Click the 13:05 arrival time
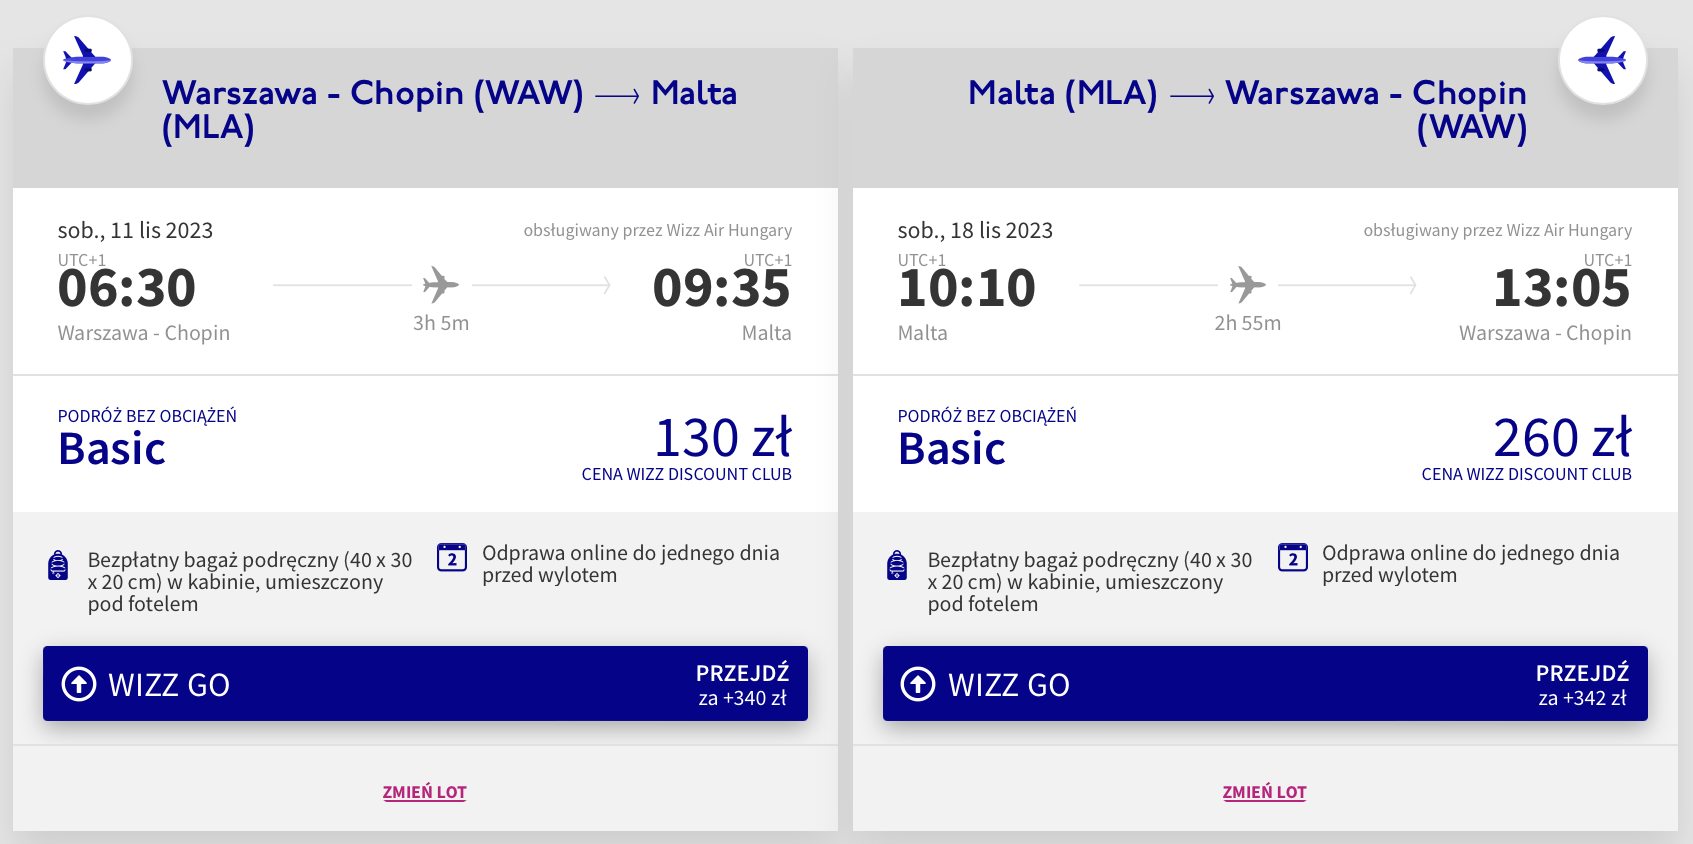The width and height of the screenshot is (1693, 844). (1561, 288)
